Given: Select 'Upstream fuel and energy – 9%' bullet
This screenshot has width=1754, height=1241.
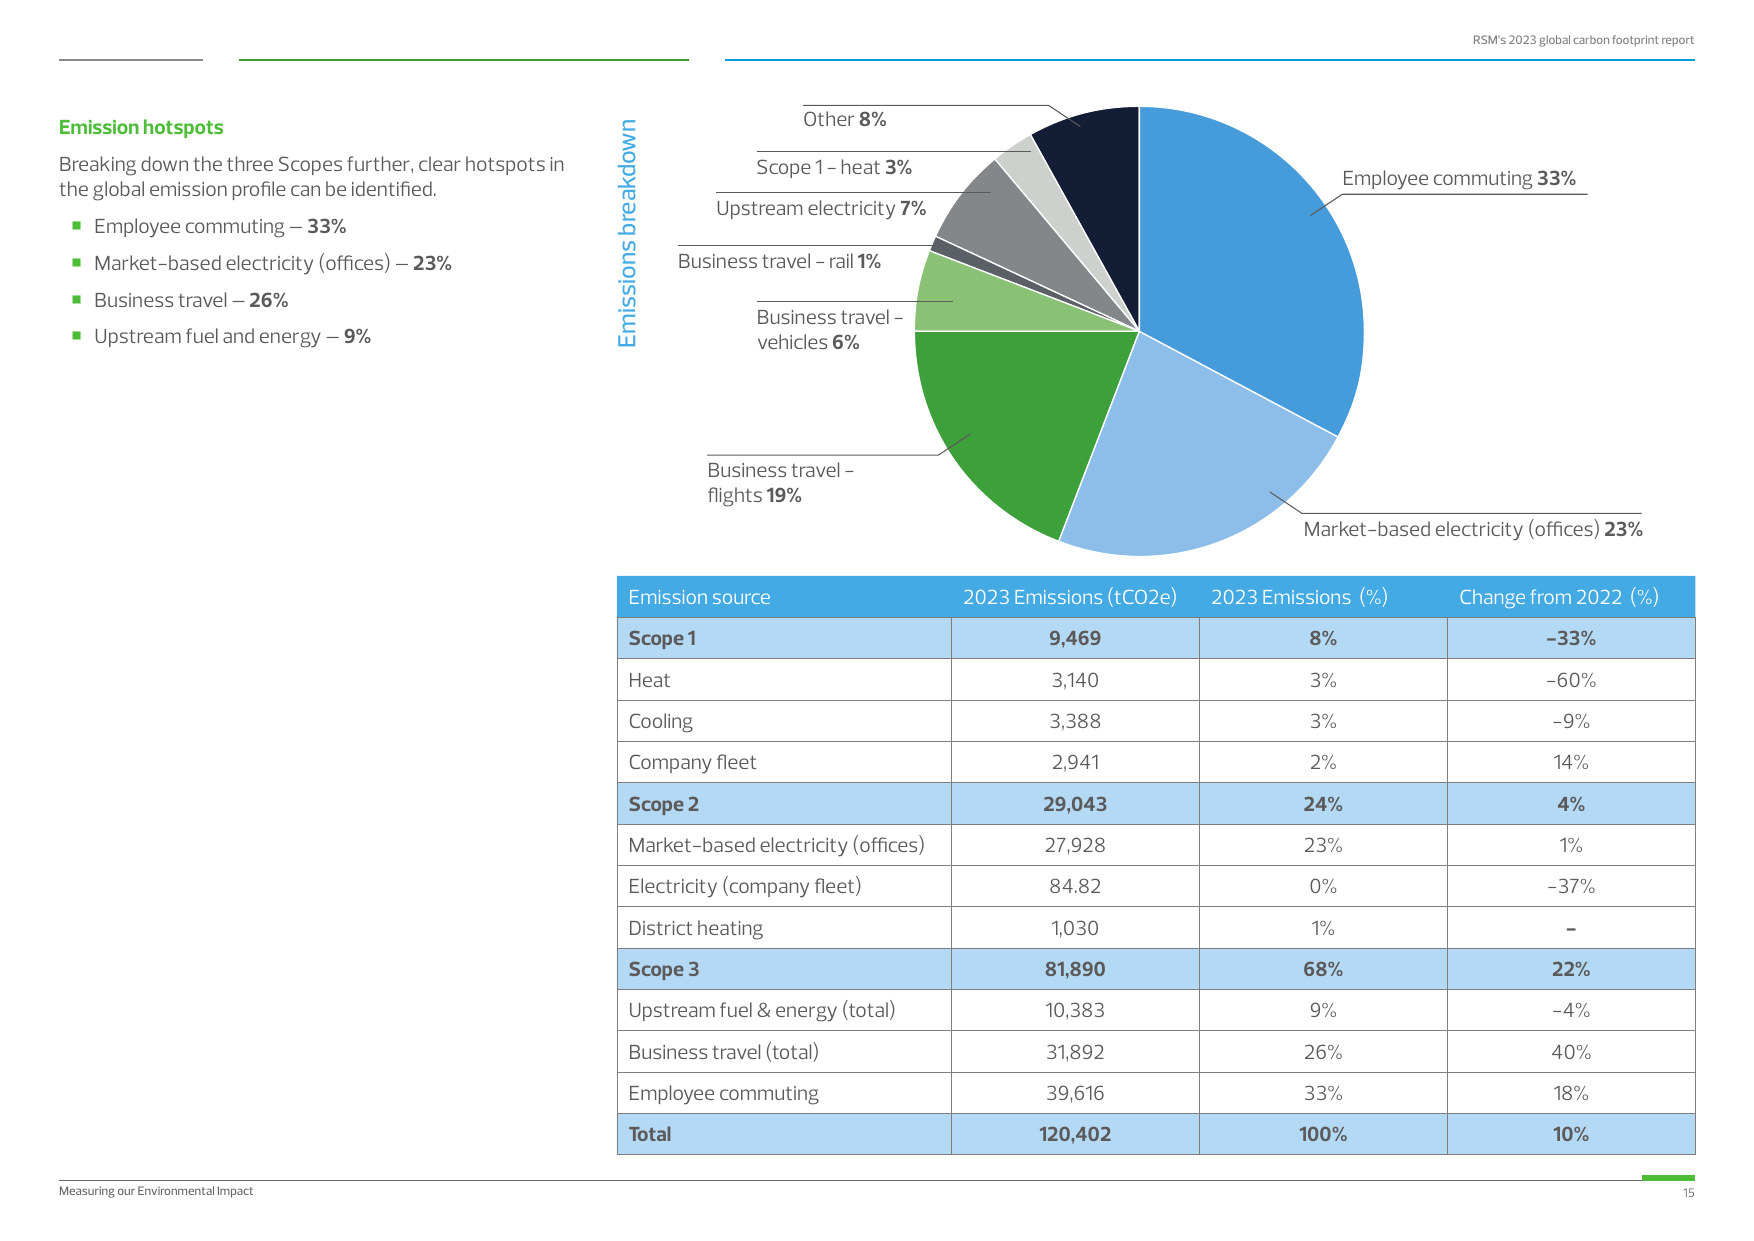Looking at the screenshot, I should click(x=232, y=336).
